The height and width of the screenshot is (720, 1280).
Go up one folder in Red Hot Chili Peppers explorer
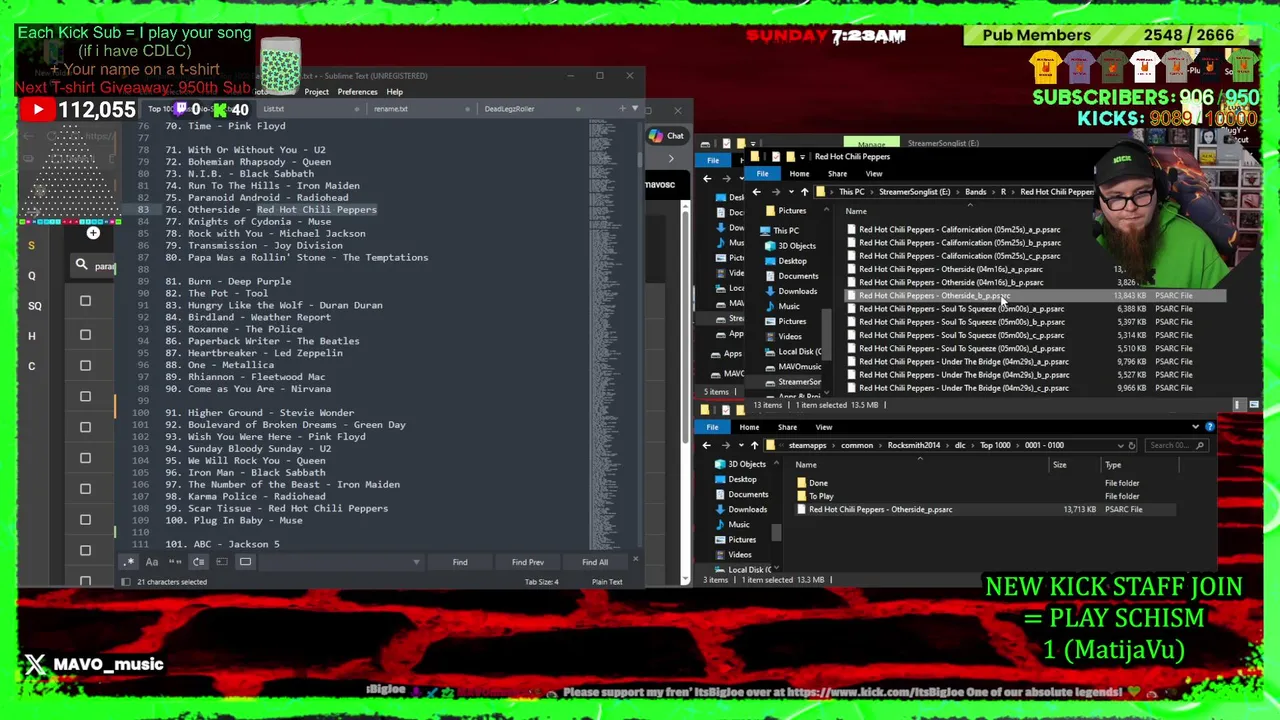804,192
